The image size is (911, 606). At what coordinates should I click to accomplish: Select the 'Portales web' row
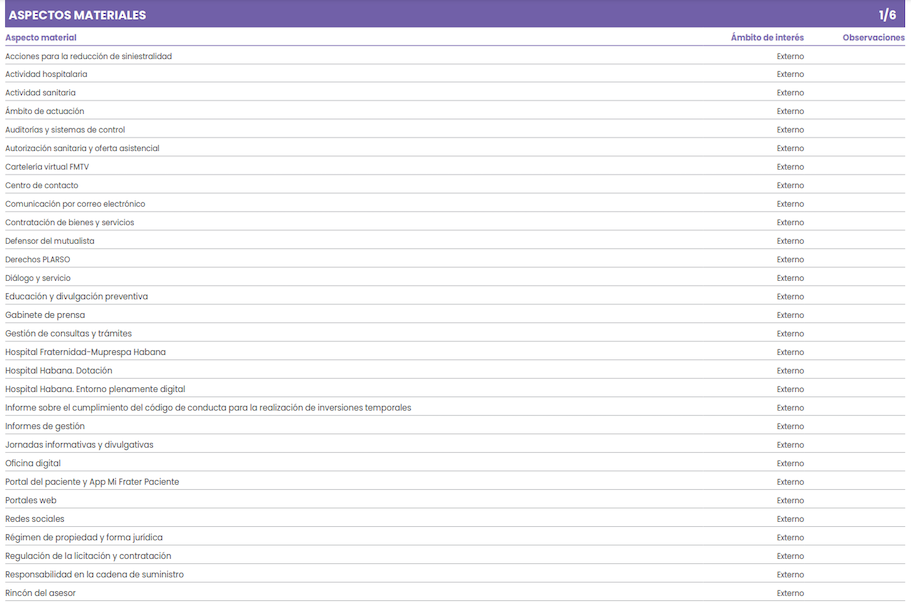[x=455, y=501]
